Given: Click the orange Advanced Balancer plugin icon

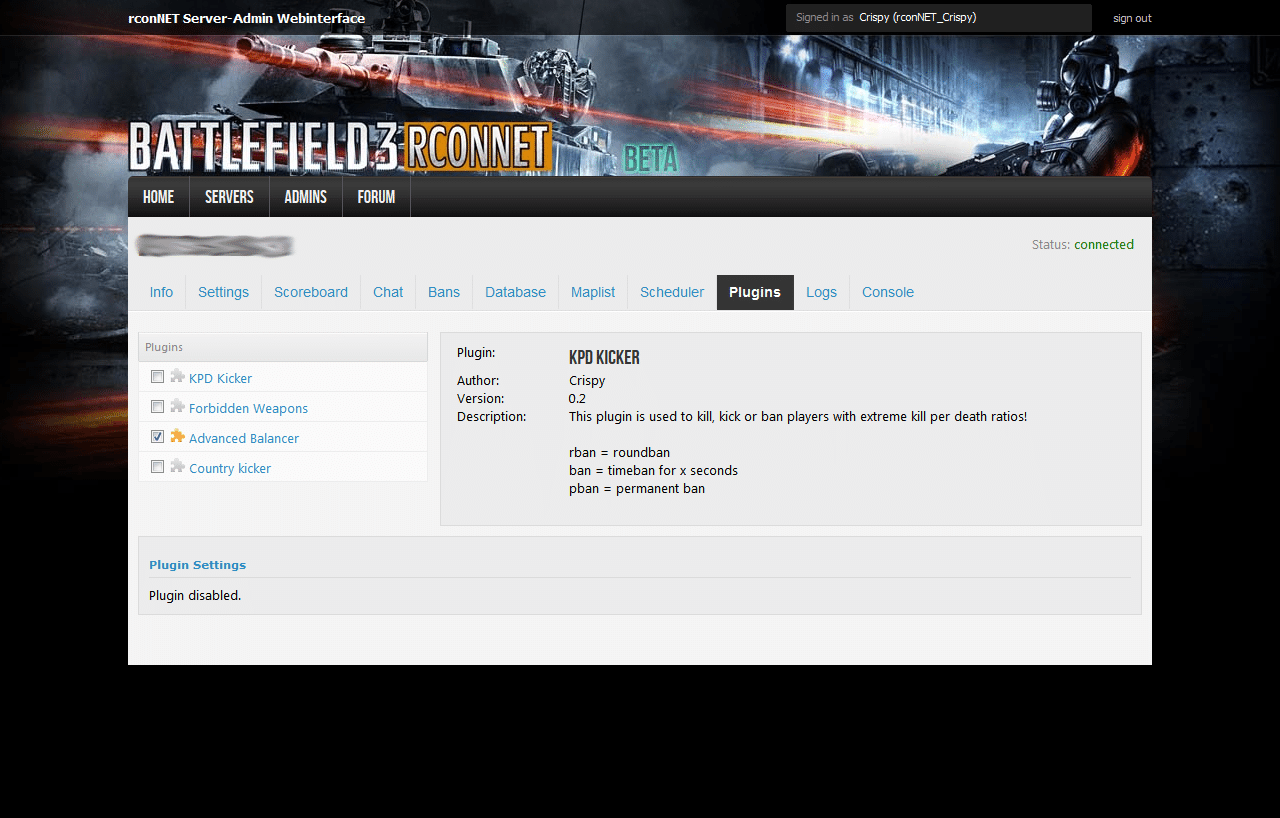Looking at the screenshot, I should point(177,437).
